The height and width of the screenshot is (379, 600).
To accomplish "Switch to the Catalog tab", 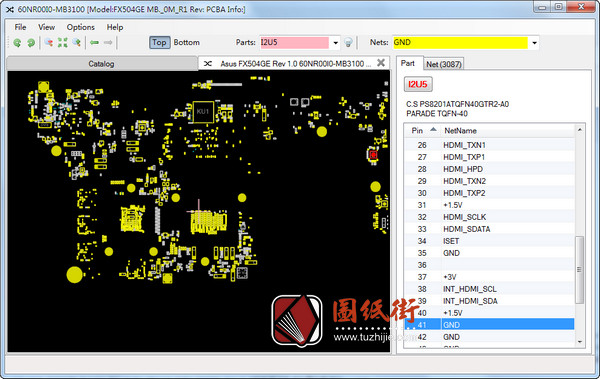I will click(101, 64).
